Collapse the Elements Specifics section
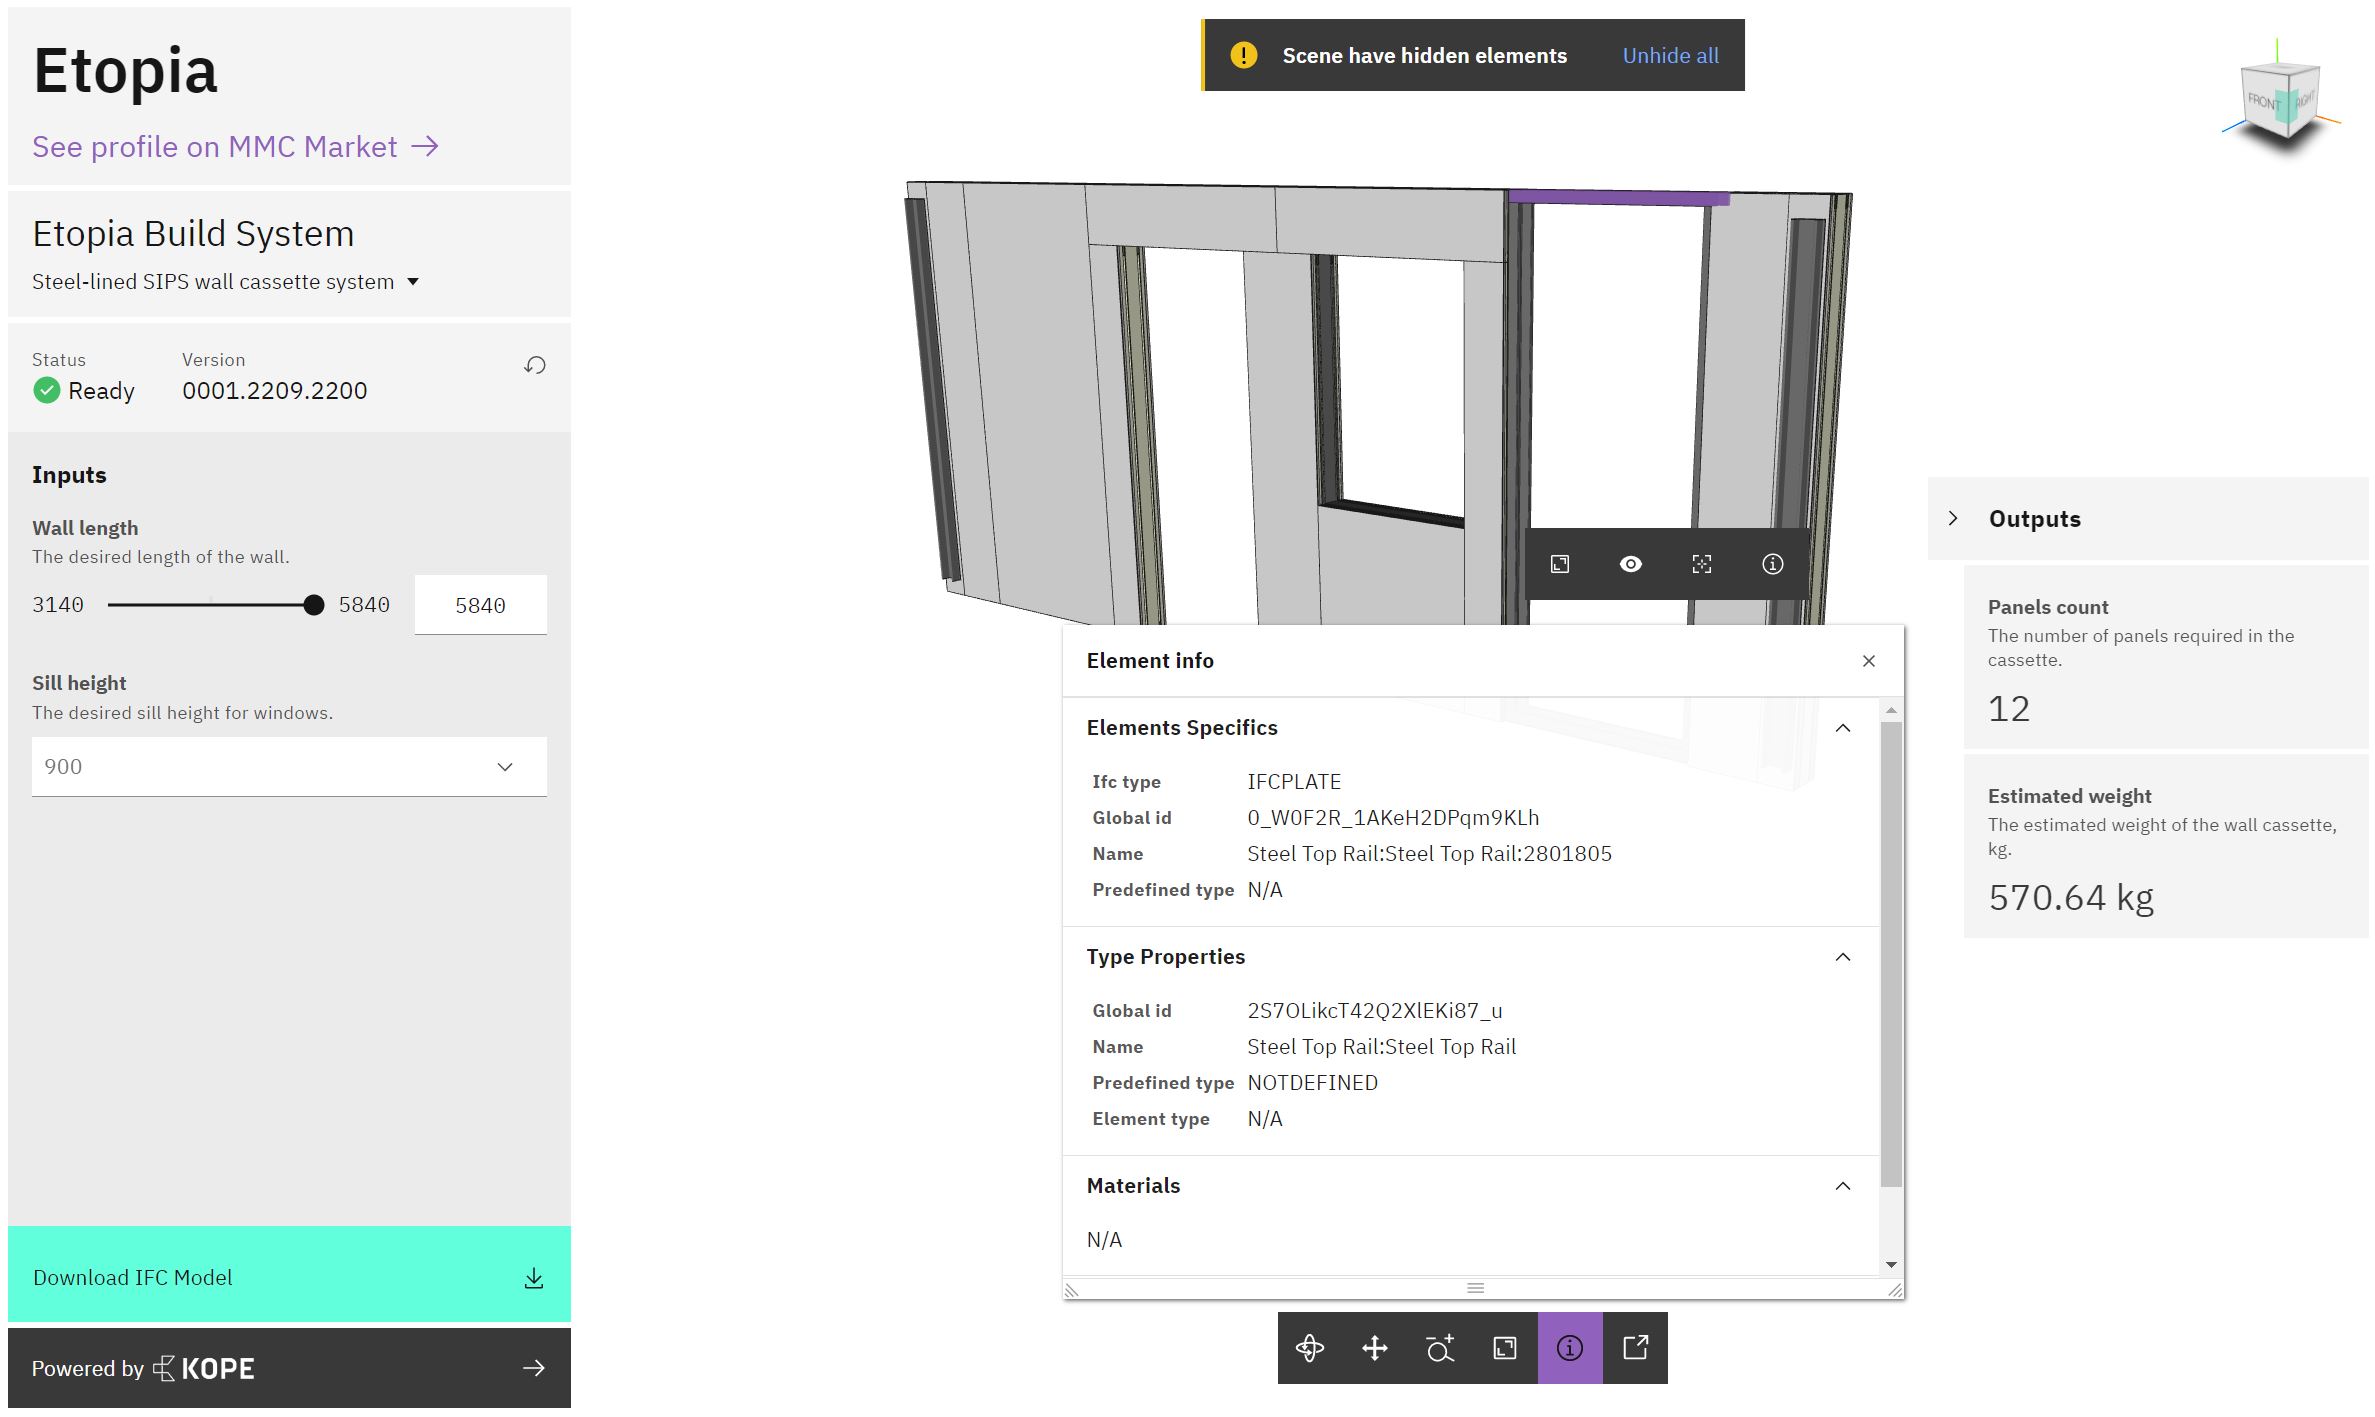The height and width of the screenshot is (1417, 2375). [1842, 728]
